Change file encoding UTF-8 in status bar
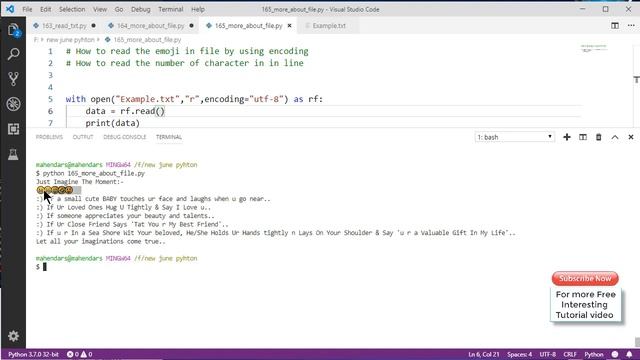The width and height of the screenshot is (640, 360). (548, 354)
